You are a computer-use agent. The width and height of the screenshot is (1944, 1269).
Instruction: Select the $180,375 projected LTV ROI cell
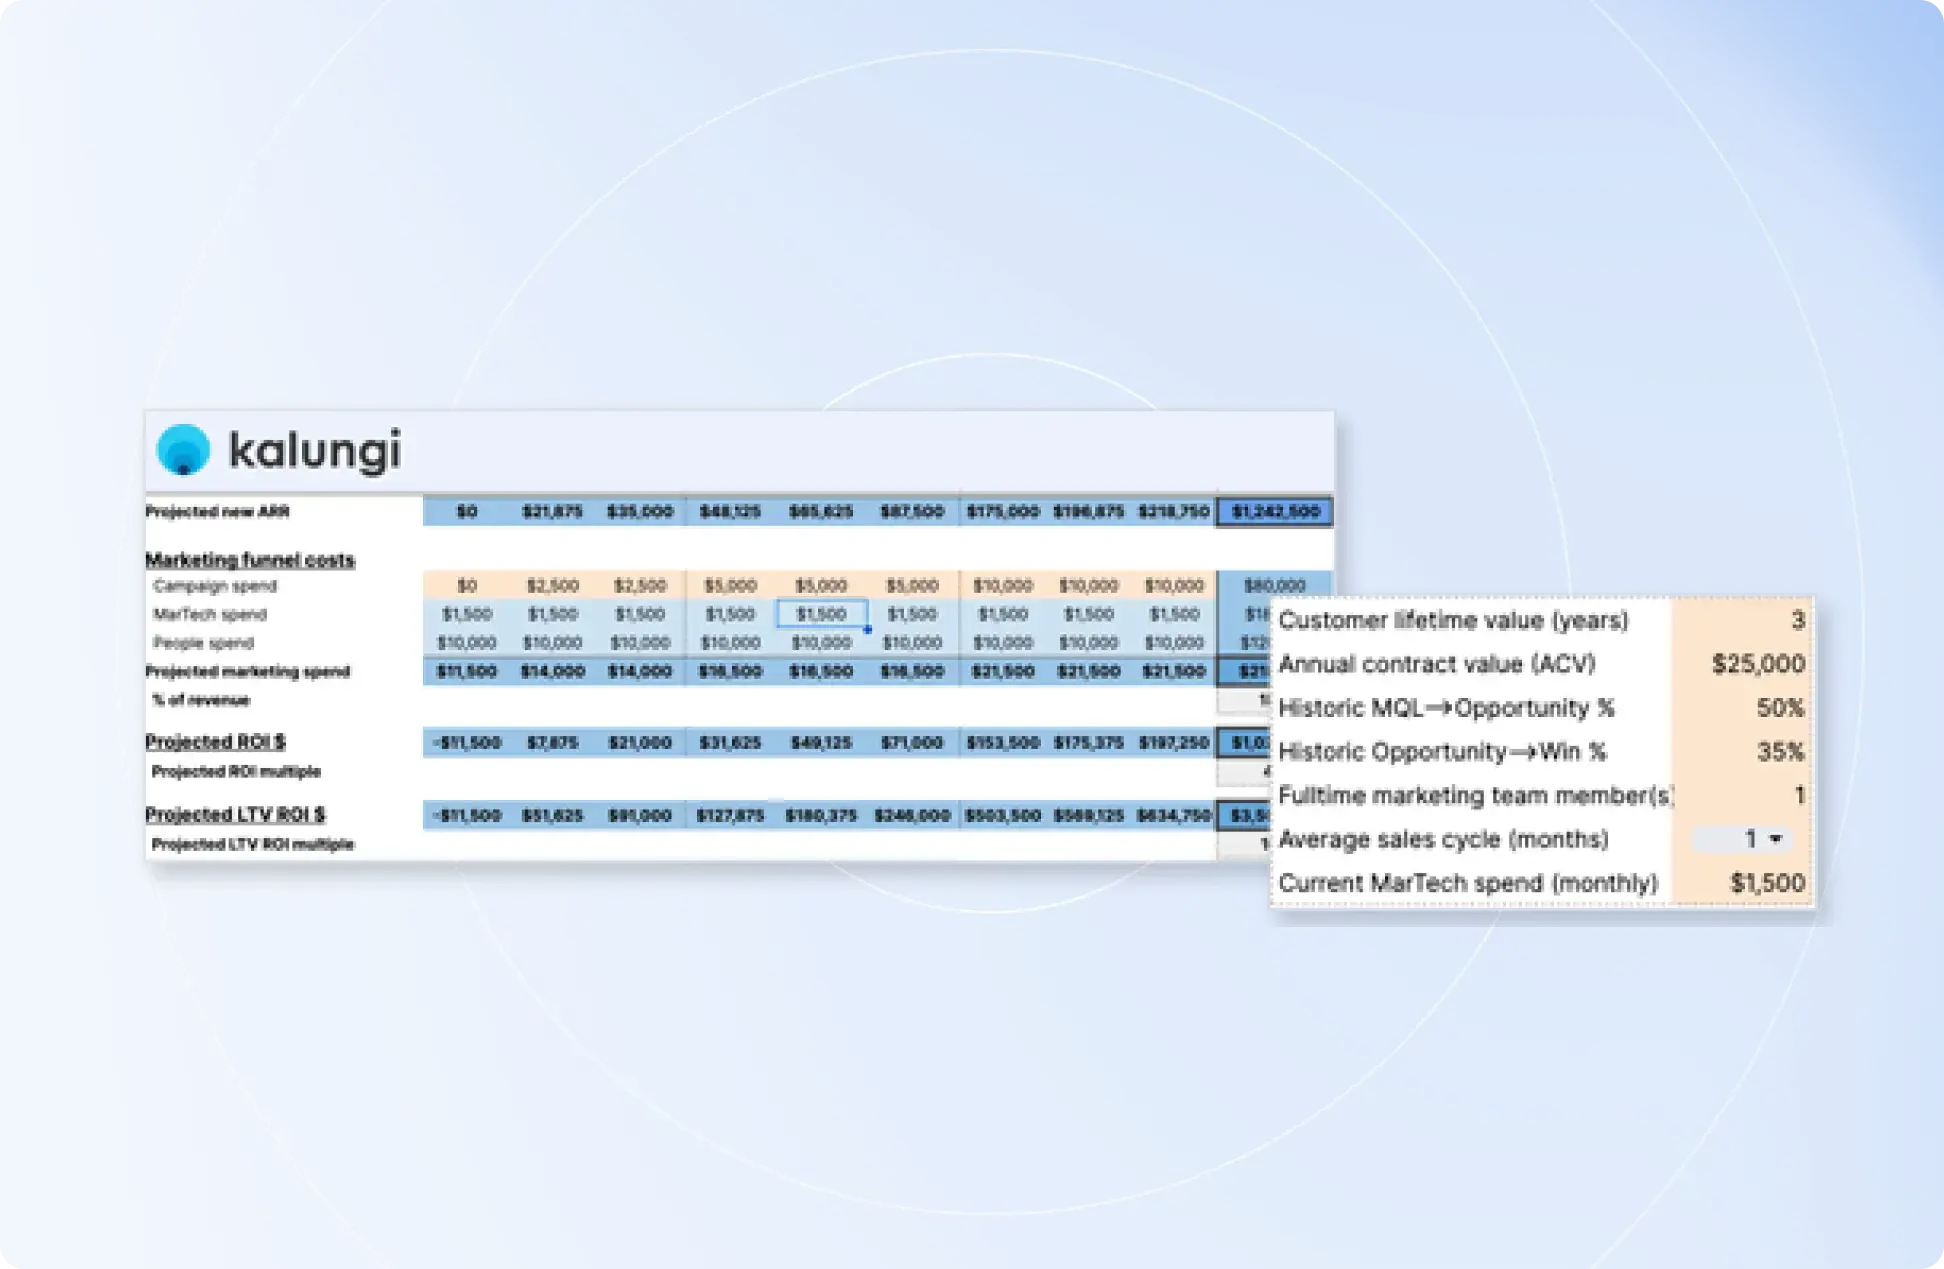pos(821,815)
